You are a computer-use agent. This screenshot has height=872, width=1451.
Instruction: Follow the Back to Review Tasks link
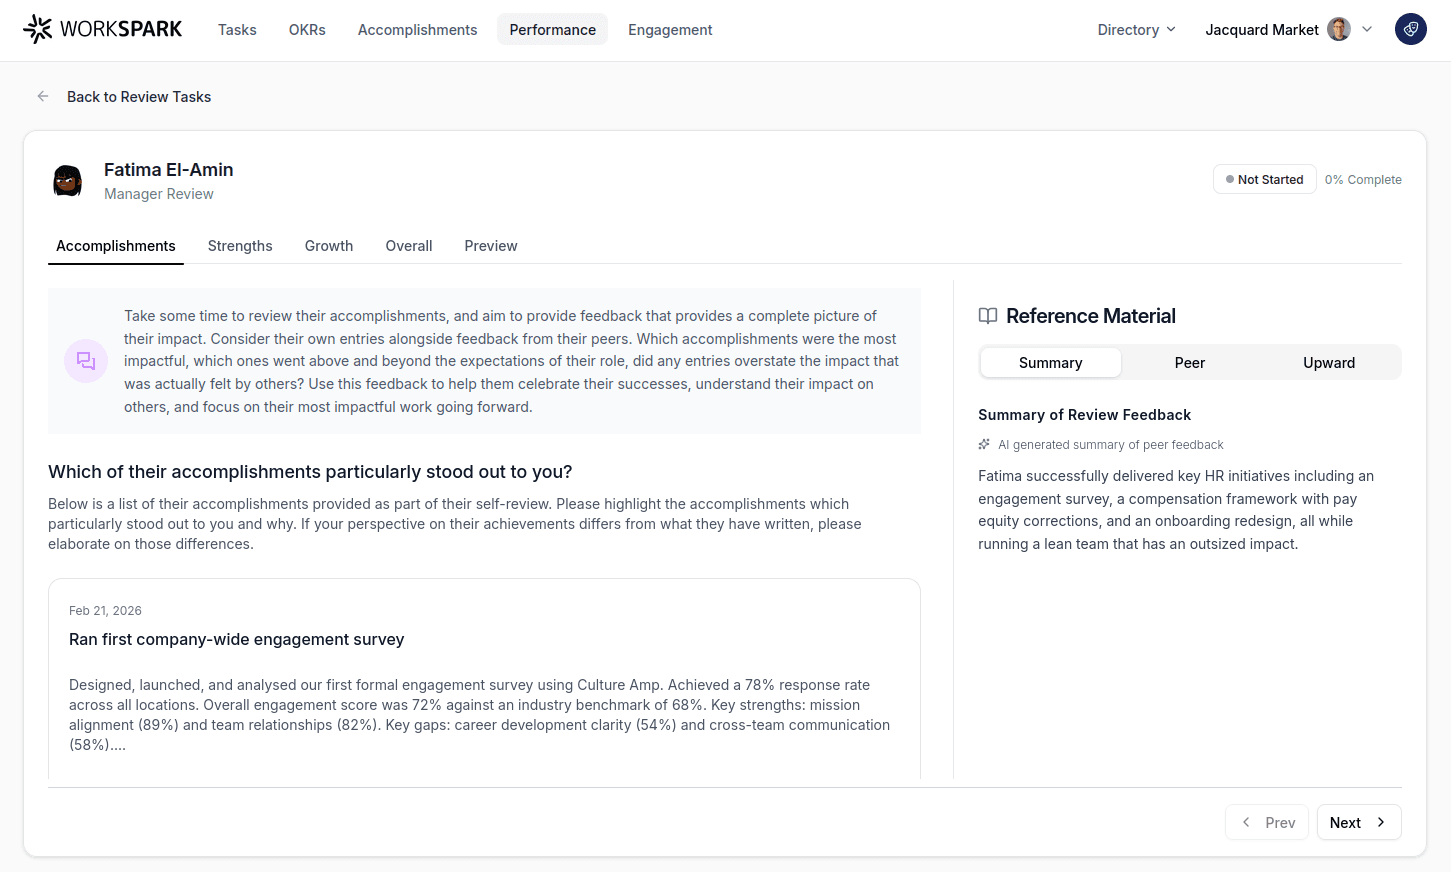pyautogui.click(x=139, y=96)
